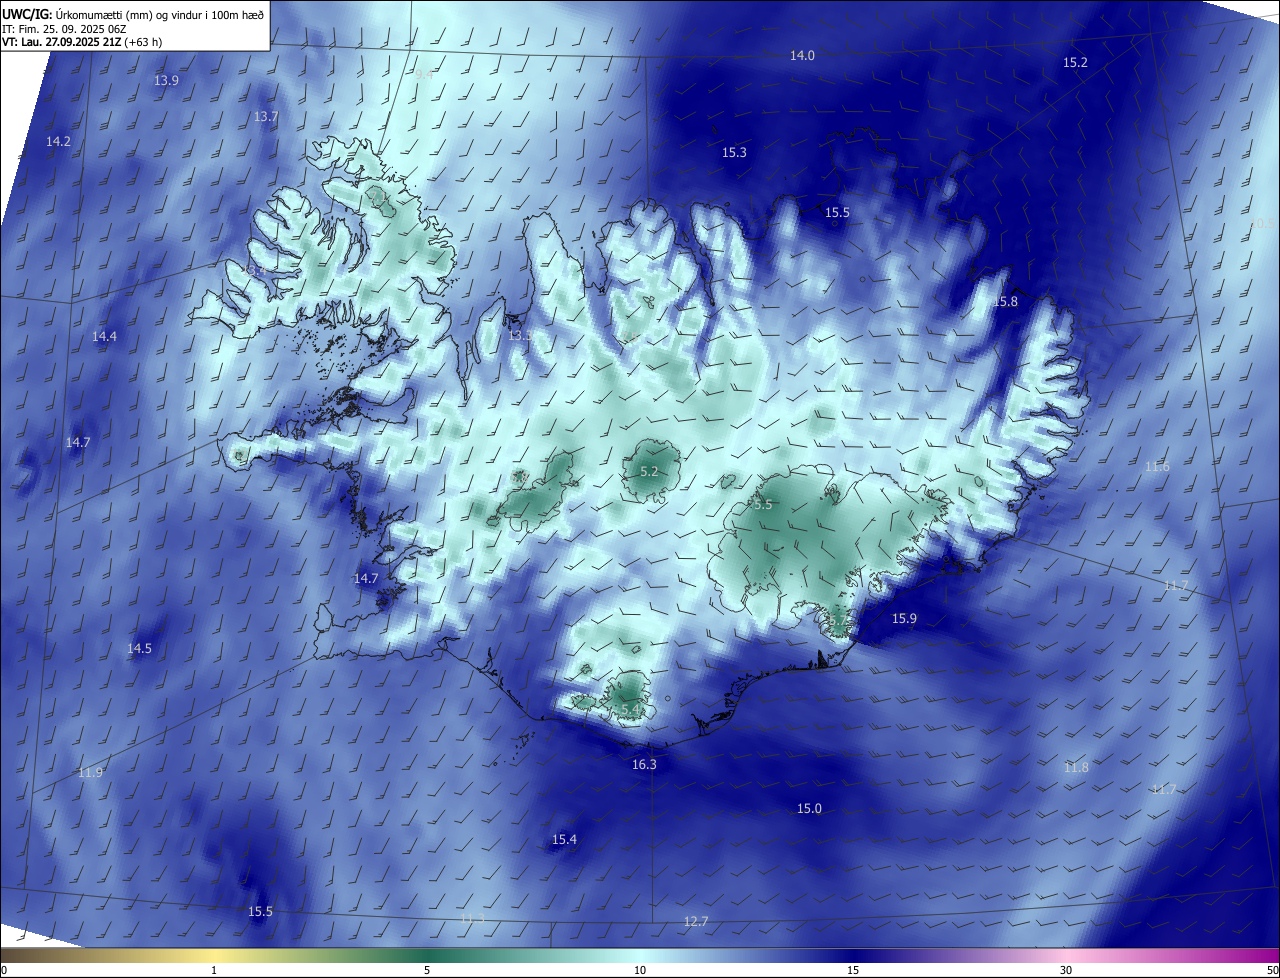1280x978 pixels.
Task: Click the 5.2 value on Hofsjökull glacier
Action: (x=649, y=471)
